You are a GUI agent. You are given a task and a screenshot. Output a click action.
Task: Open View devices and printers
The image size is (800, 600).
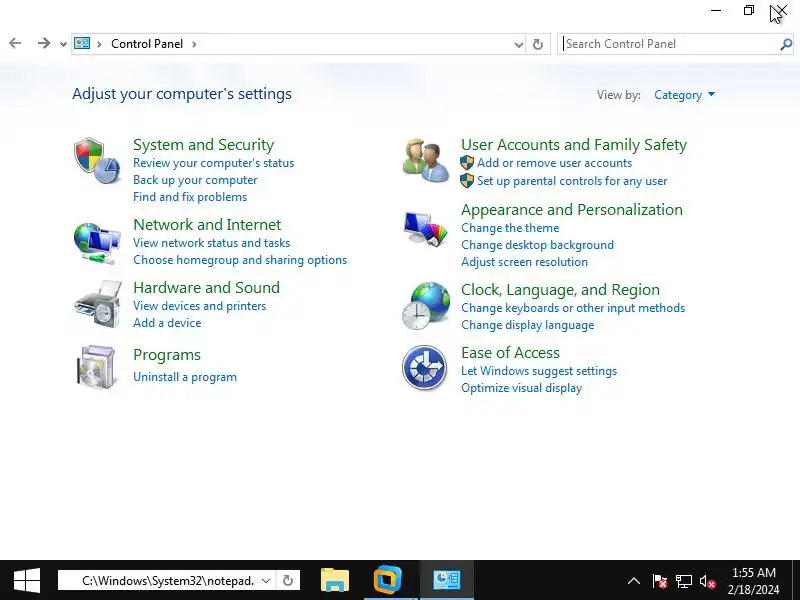[199, 306]
